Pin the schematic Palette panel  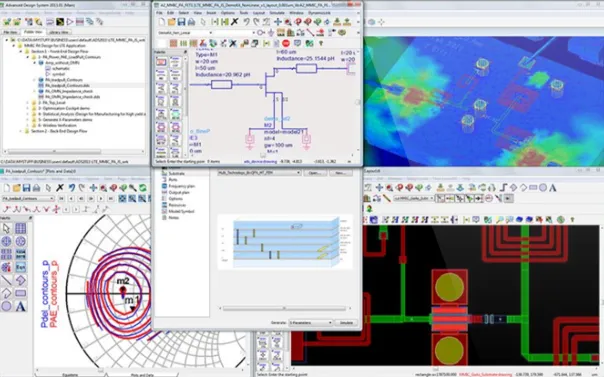[x=185, y=52]
